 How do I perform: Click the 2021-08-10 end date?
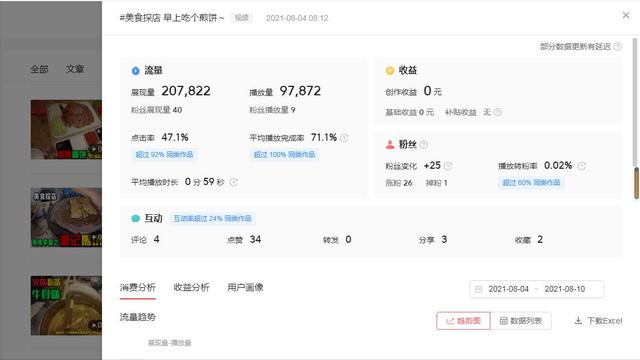pos(564,289)
